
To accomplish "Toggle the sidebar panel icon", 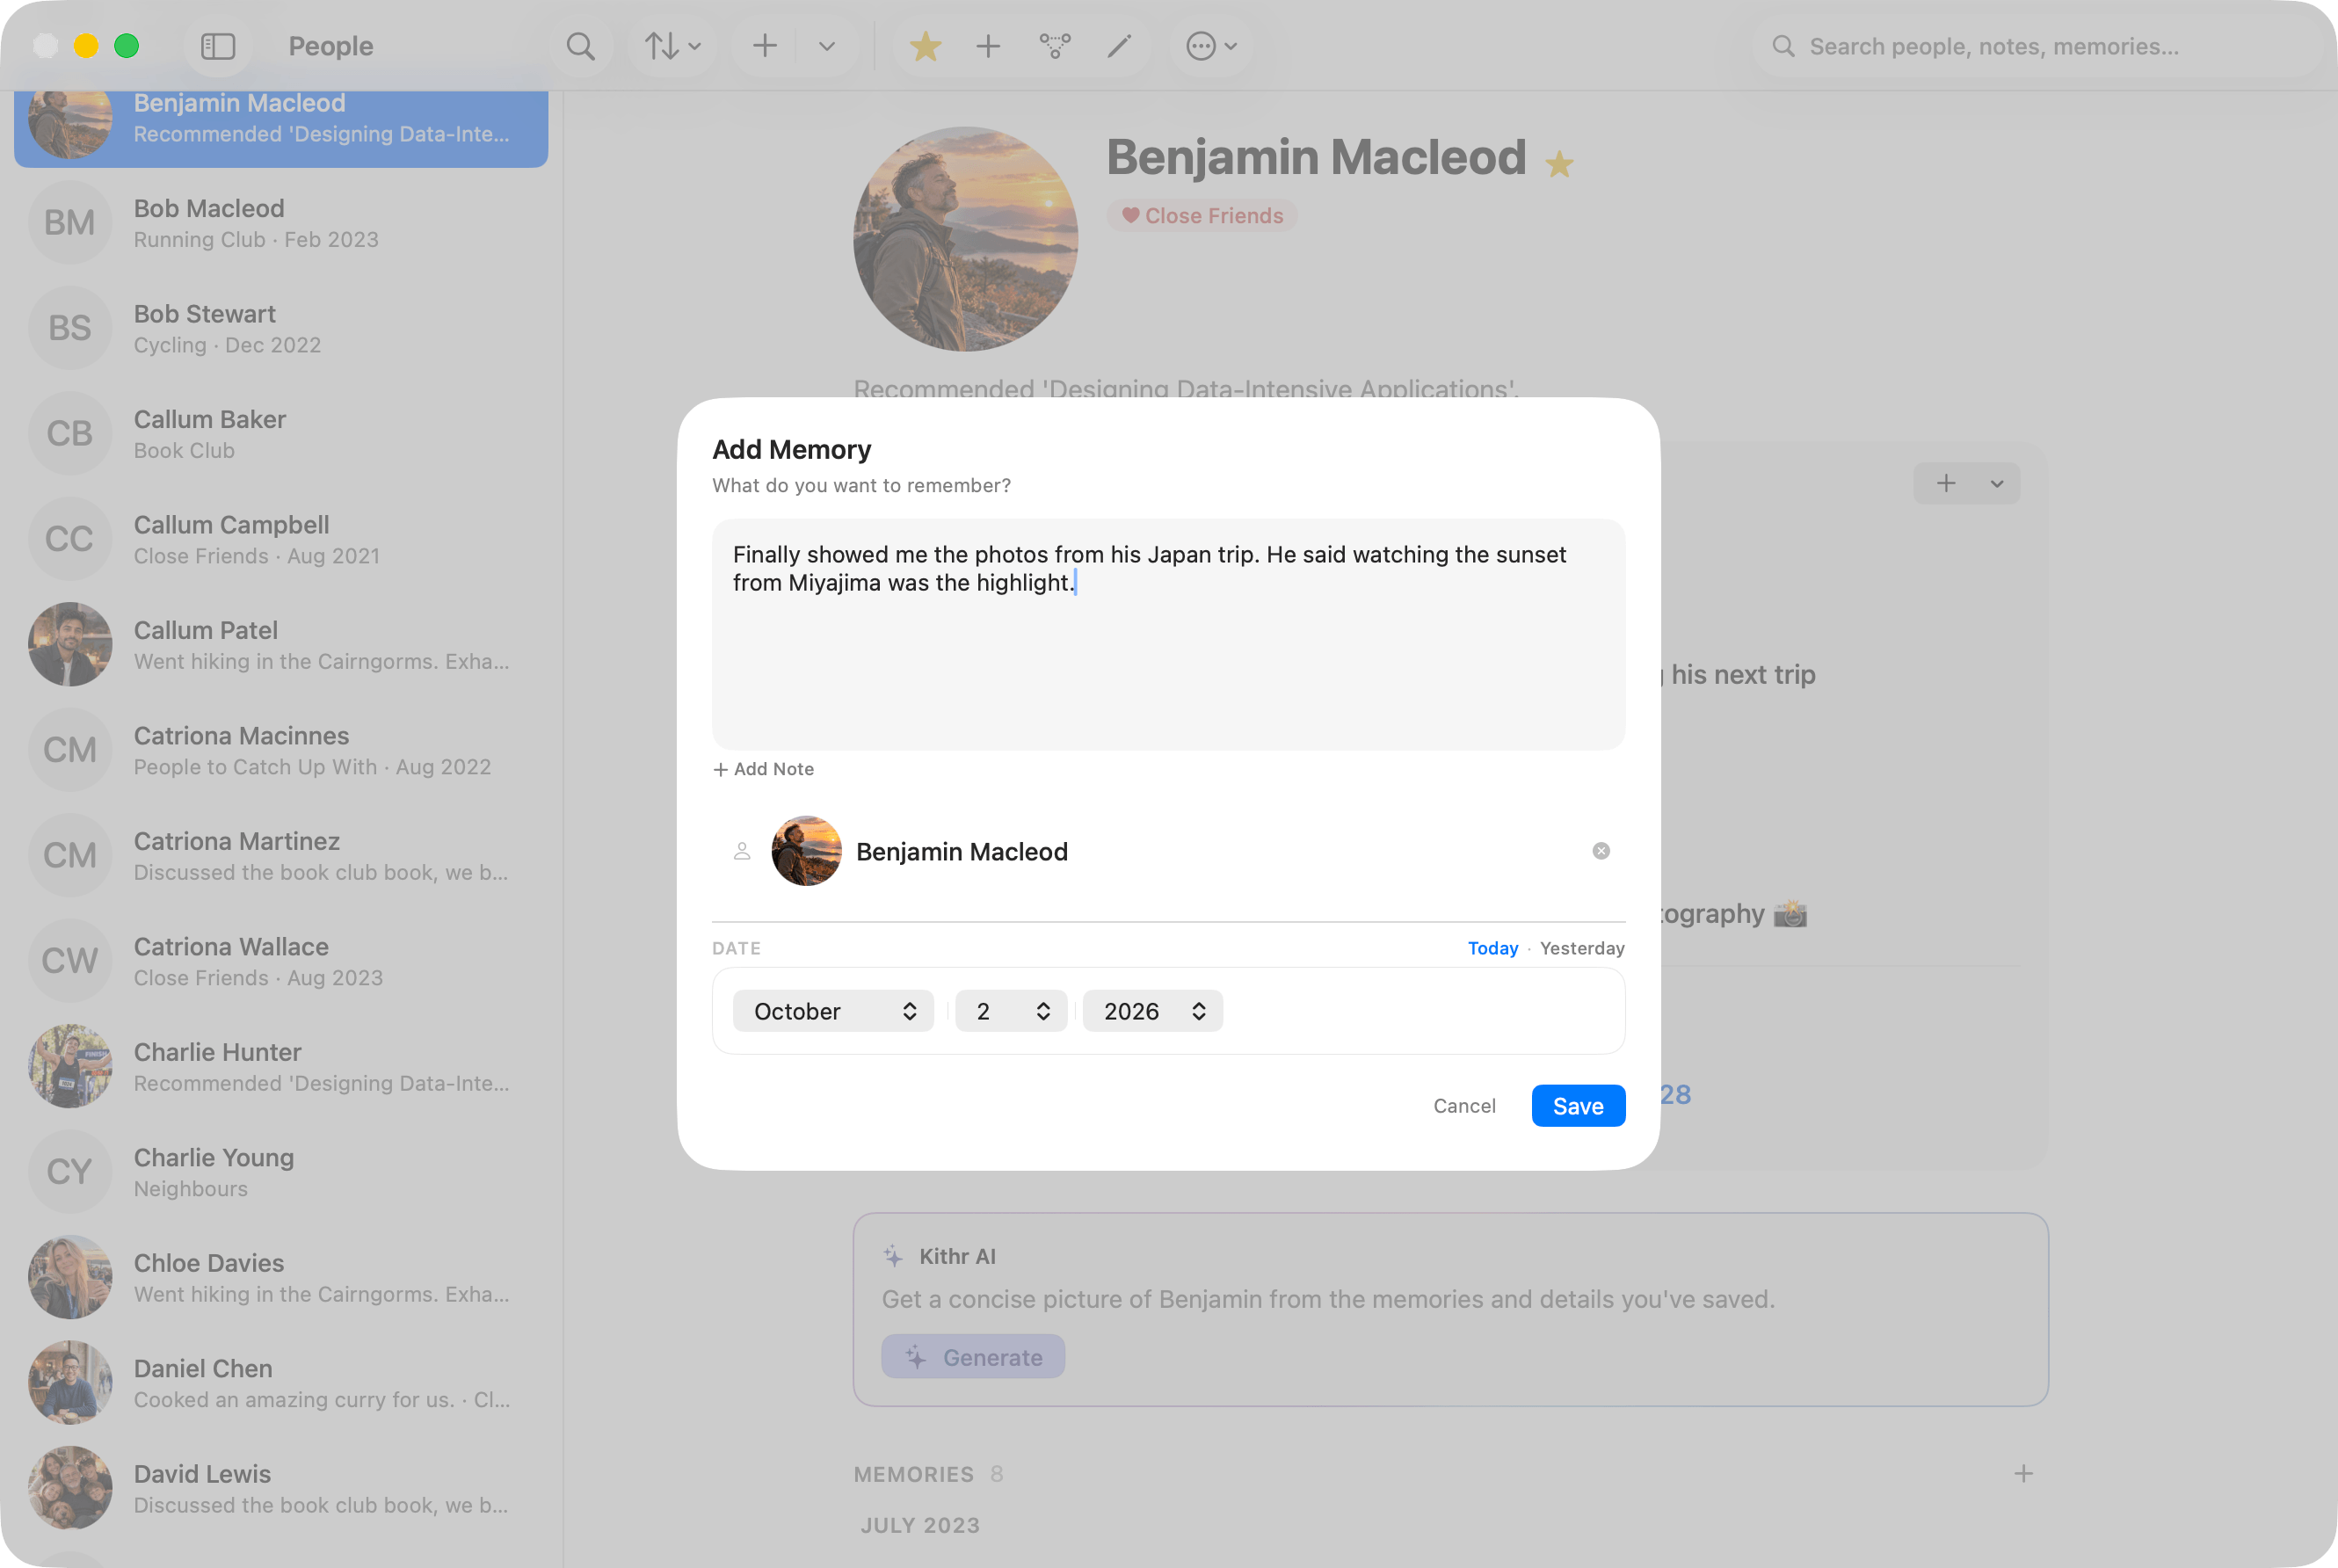I will click(x=217, y=46).
